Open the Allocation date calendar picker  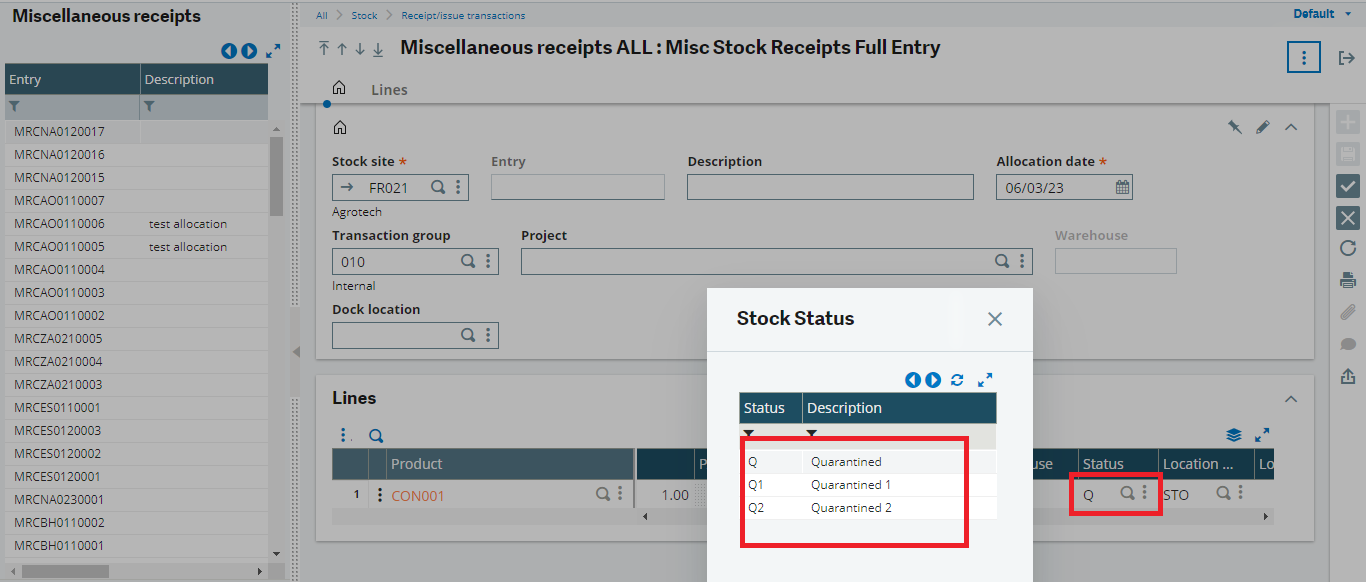pos(1120,186)
